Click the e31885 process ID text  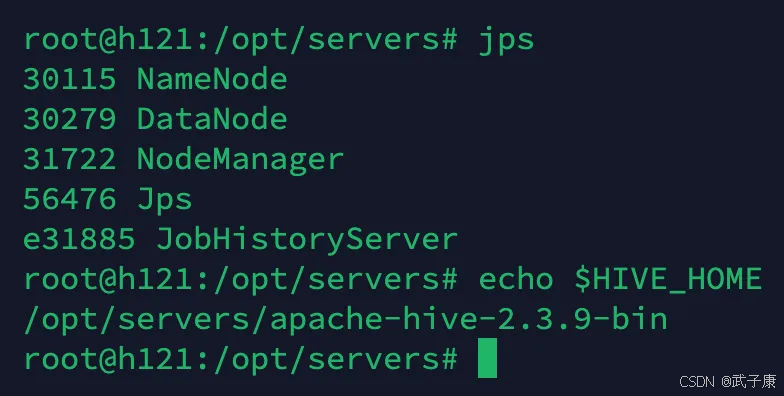[x=79, y=240]
